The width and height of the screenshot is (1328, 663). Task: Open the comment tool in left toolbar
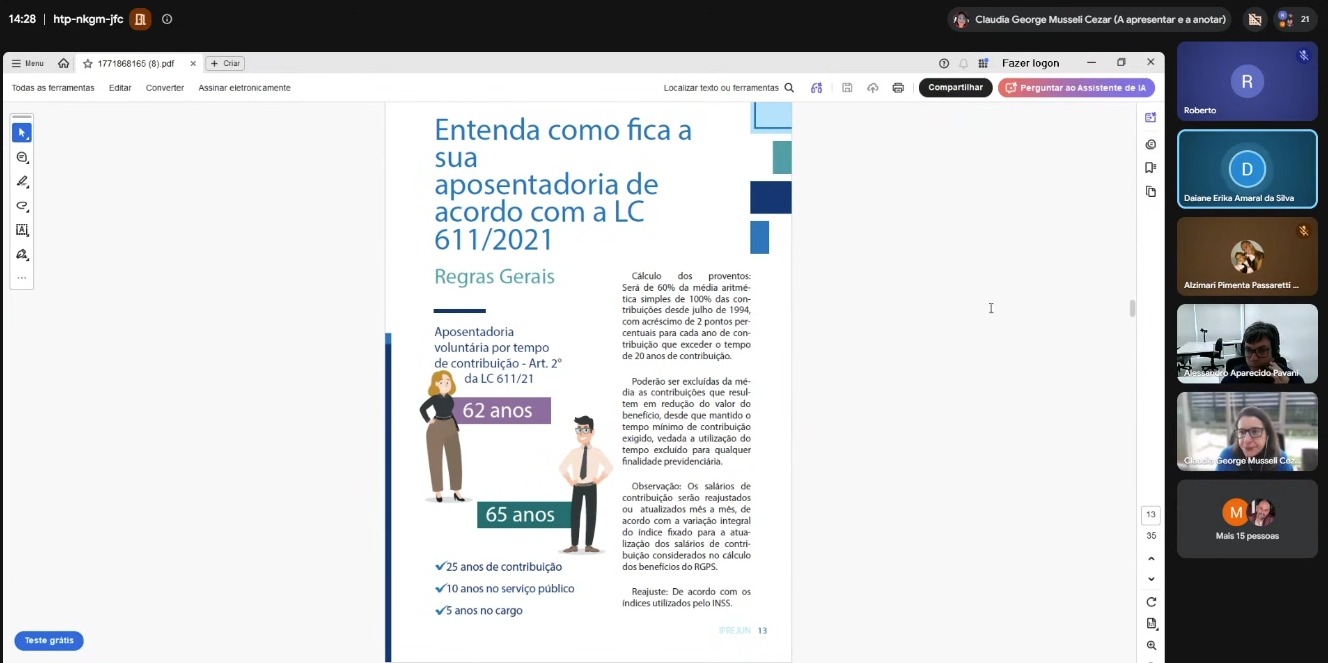(21, 158)
